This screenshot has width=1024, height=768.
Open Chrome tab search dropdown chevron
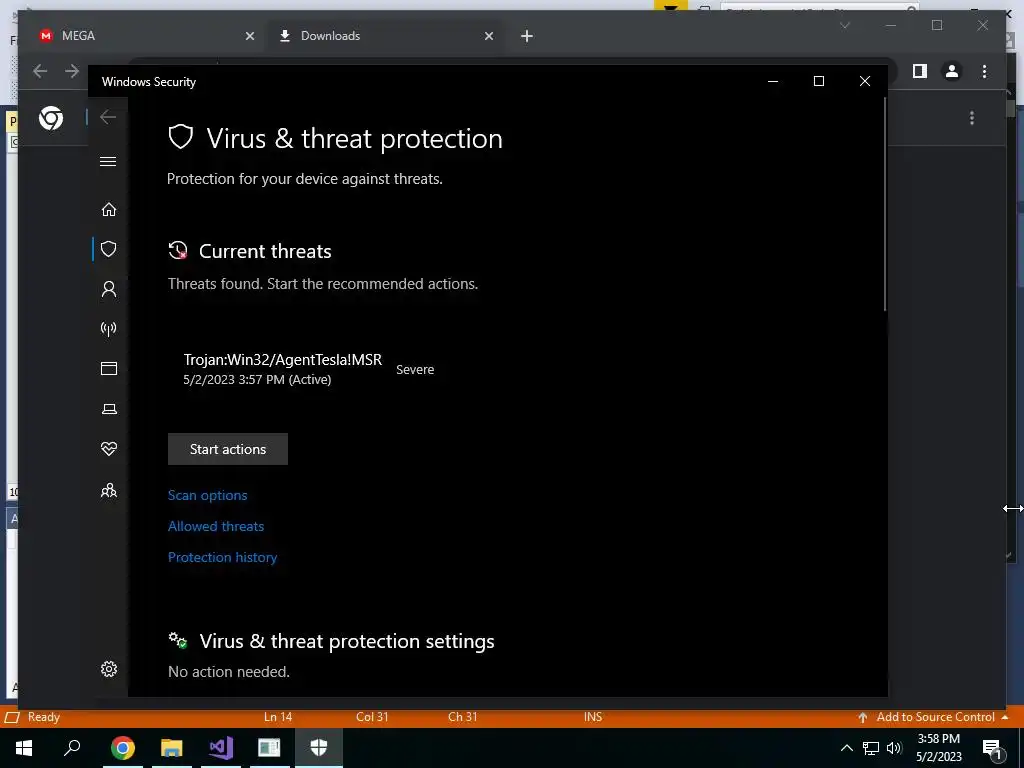(x=844, y=25)
